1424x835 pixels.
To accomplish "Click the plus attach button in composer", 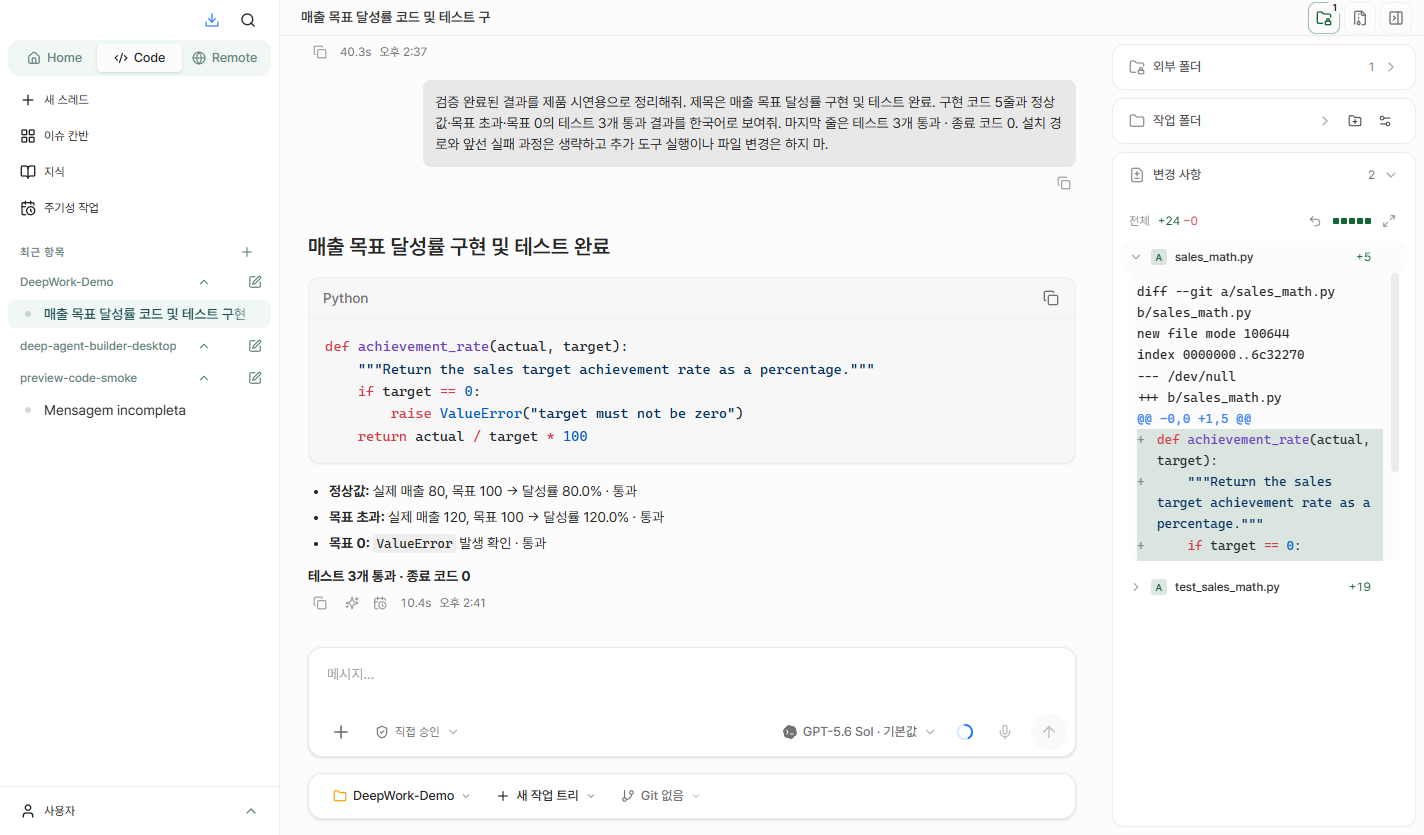I will (341, 732).
